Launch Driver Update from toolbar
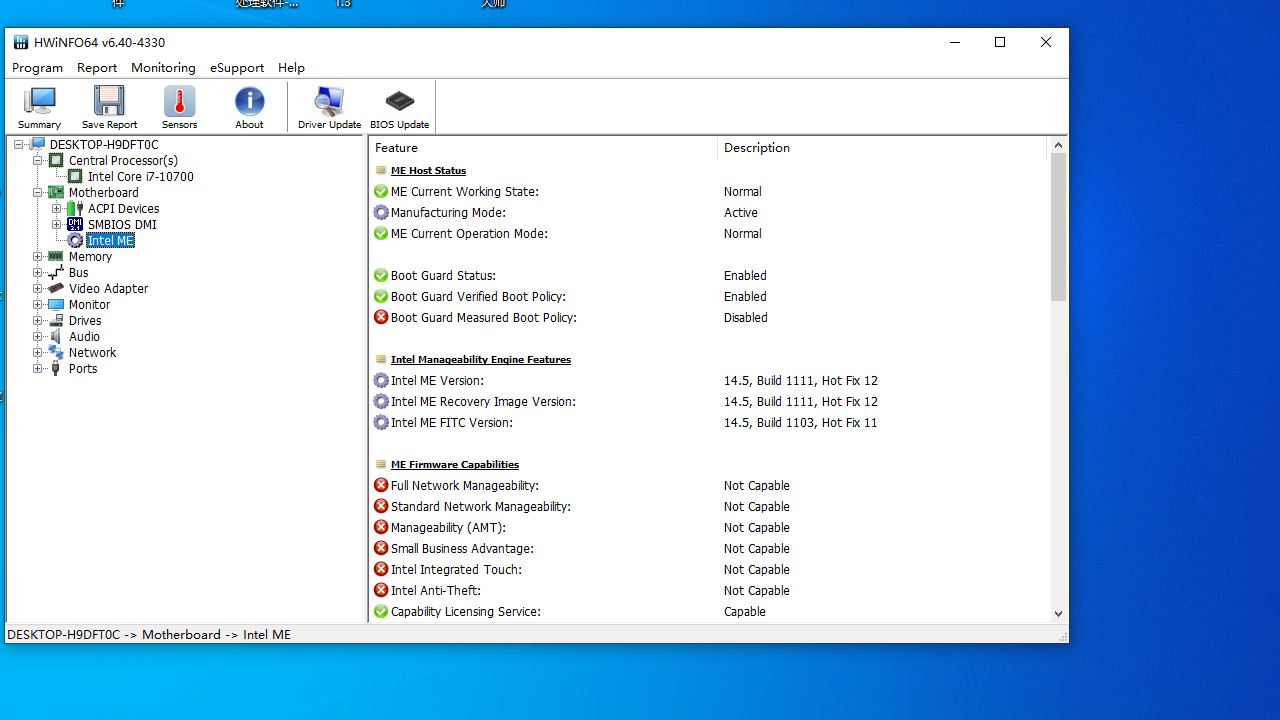This screenshot has width=1280, height=720. coord(329,107)
